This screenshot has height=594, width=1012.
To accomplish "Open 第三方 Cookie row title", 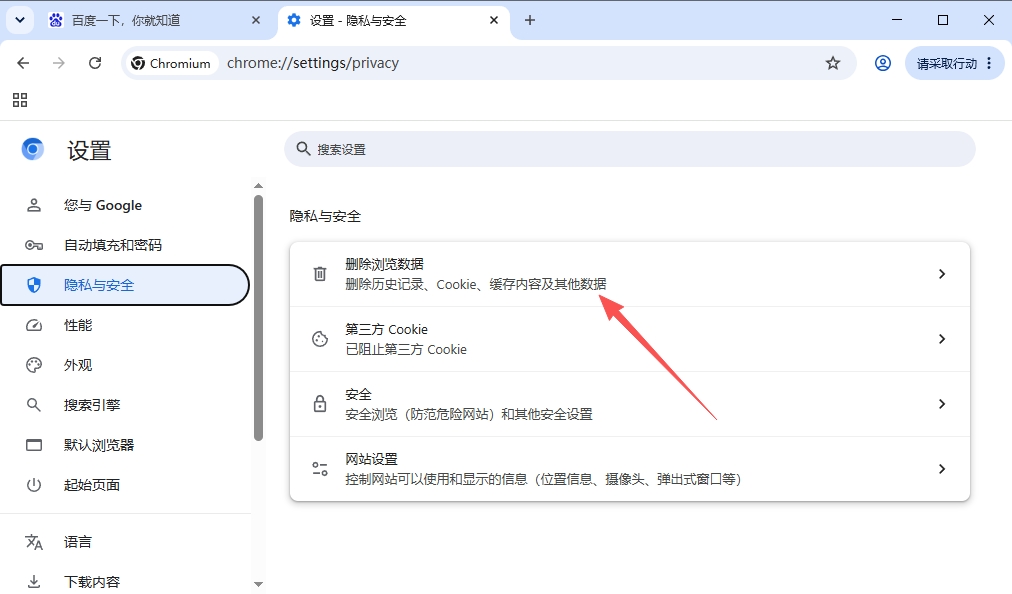I will [387, 329].
